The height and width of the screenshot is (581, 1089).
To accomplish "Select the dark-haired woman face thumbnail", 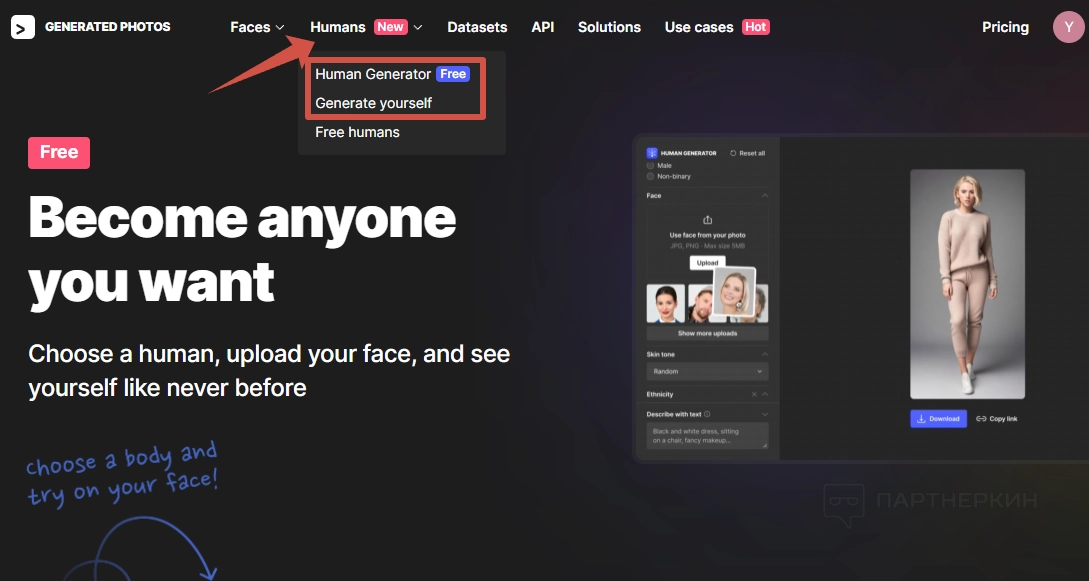I will (x=665, y=303).
